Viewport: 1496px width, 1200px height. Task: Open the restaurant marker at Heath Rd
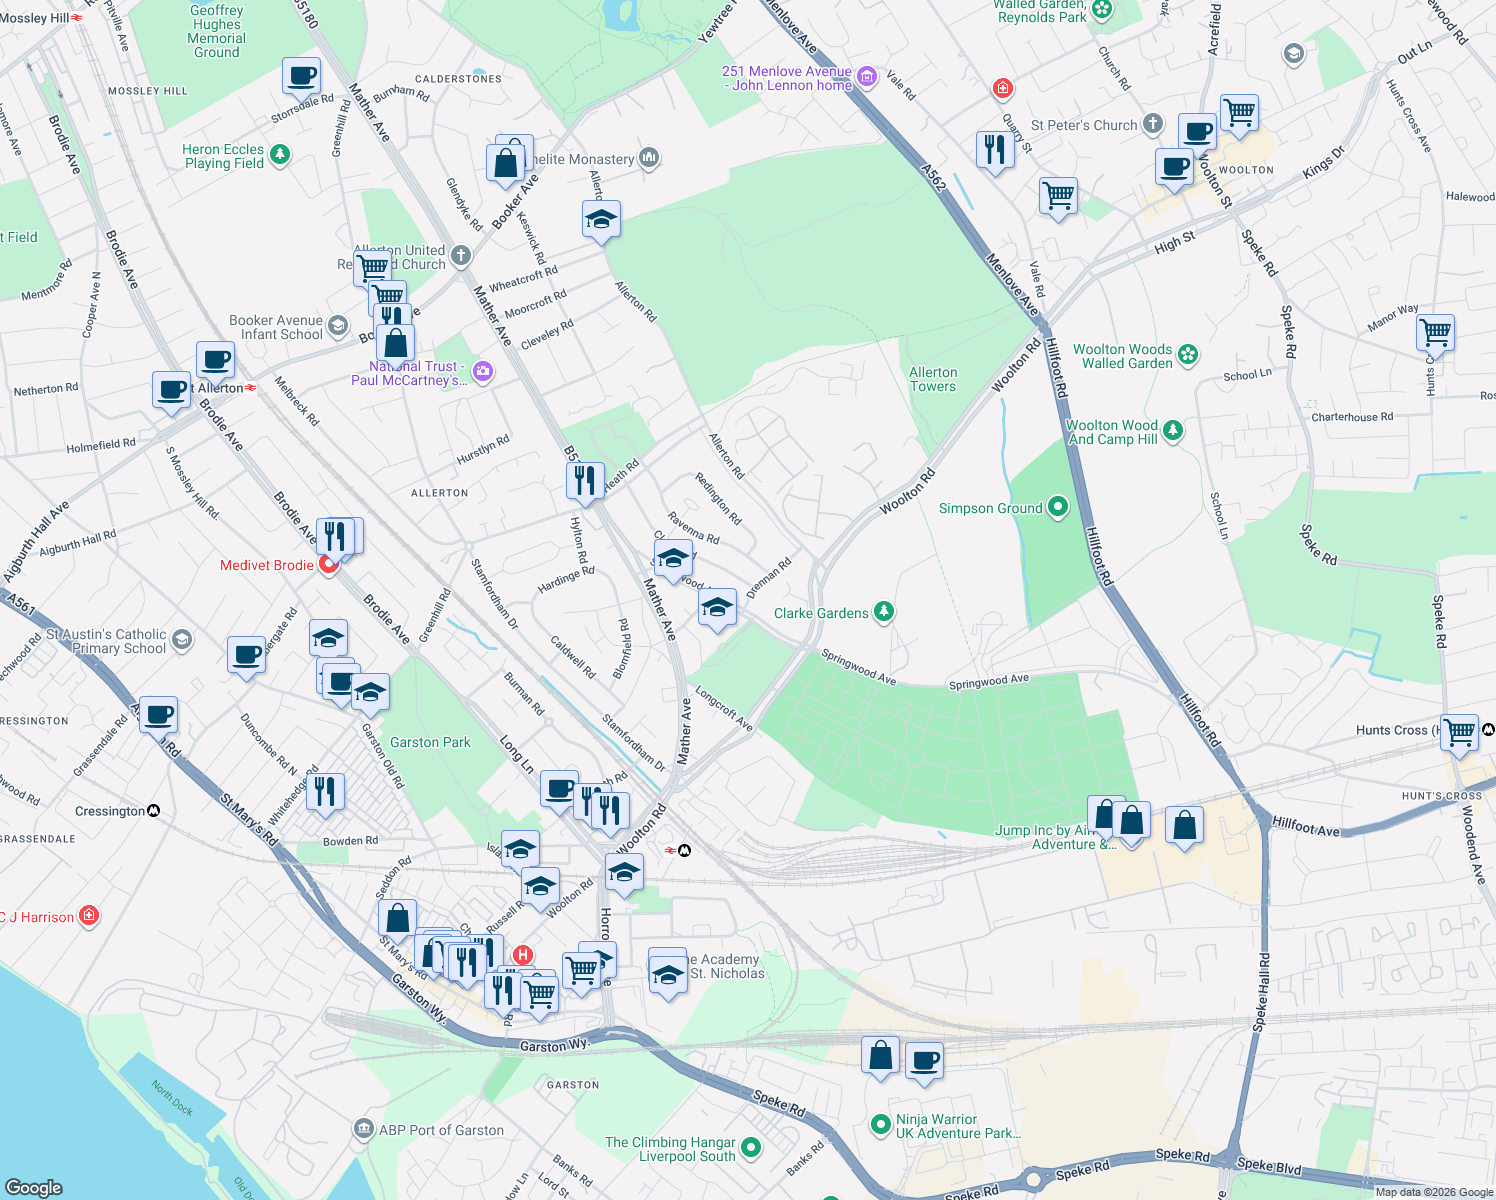click(585, 481)
